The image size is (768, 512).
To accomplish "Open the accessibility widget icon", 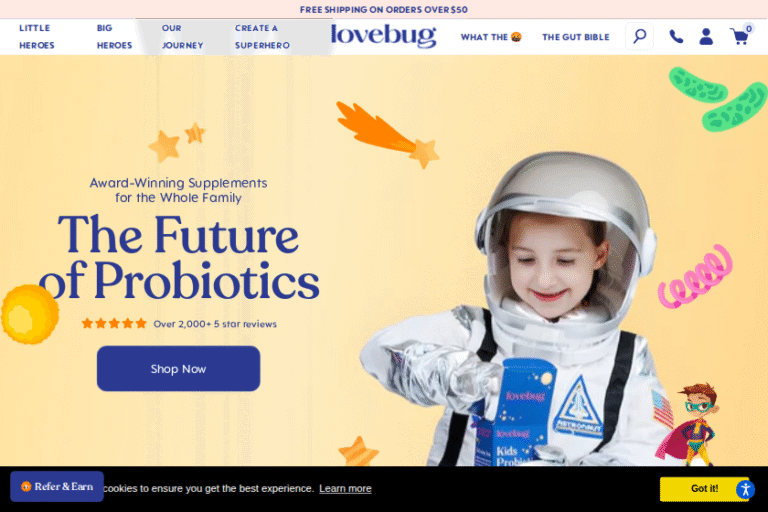I will pyautogui.click(x=745, y=489).
